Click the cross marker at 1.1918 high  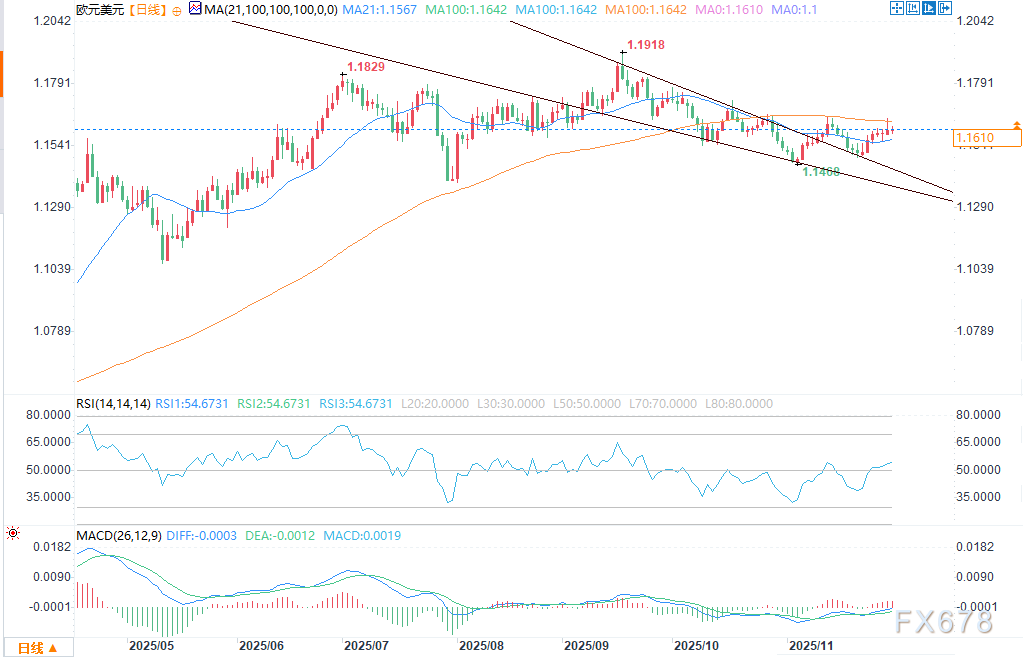pyautogui.click(x=622, y=52)
